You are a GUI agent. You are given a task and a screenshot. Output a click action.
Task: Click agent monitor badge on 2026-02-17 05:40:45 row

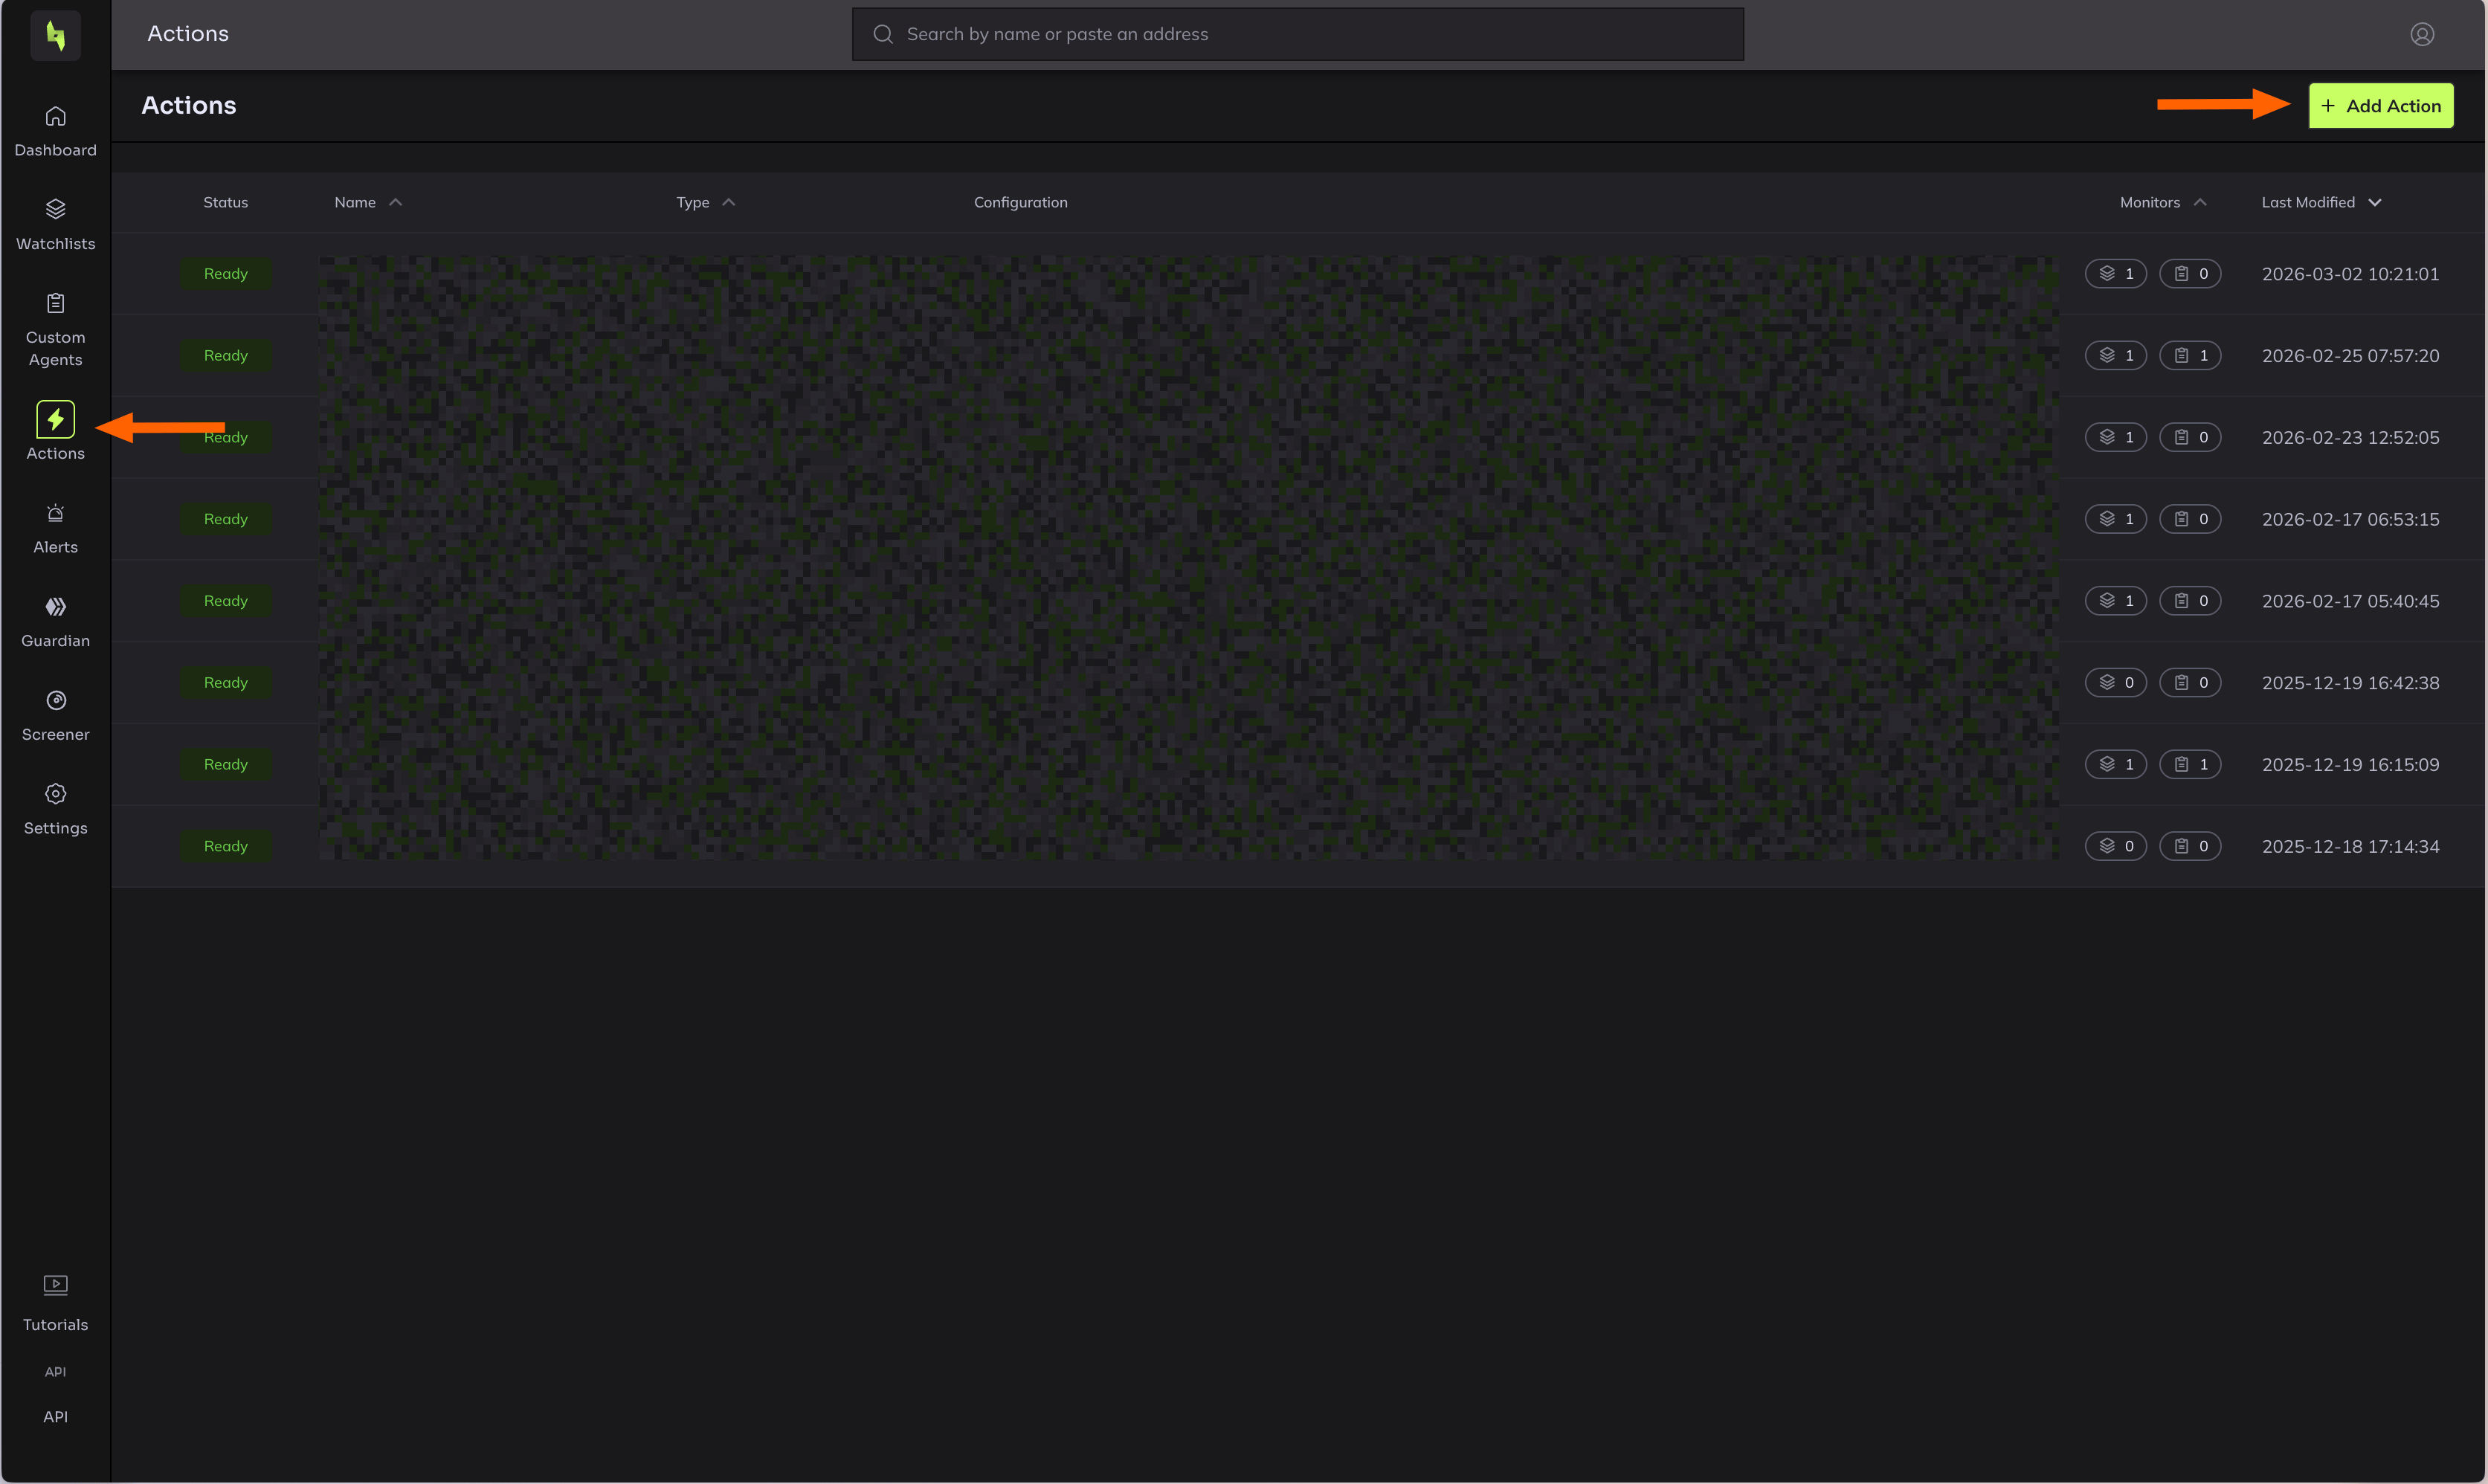point(2190,601)
